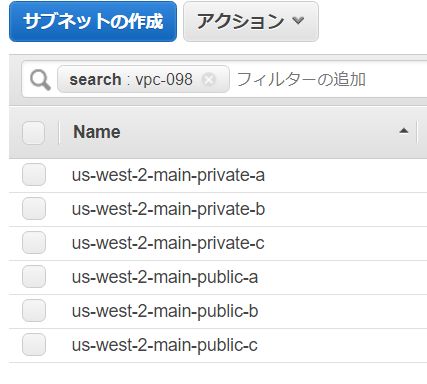
Task: Check the us-west-2-main-public-c checkbox
Action: coord(34,345)
